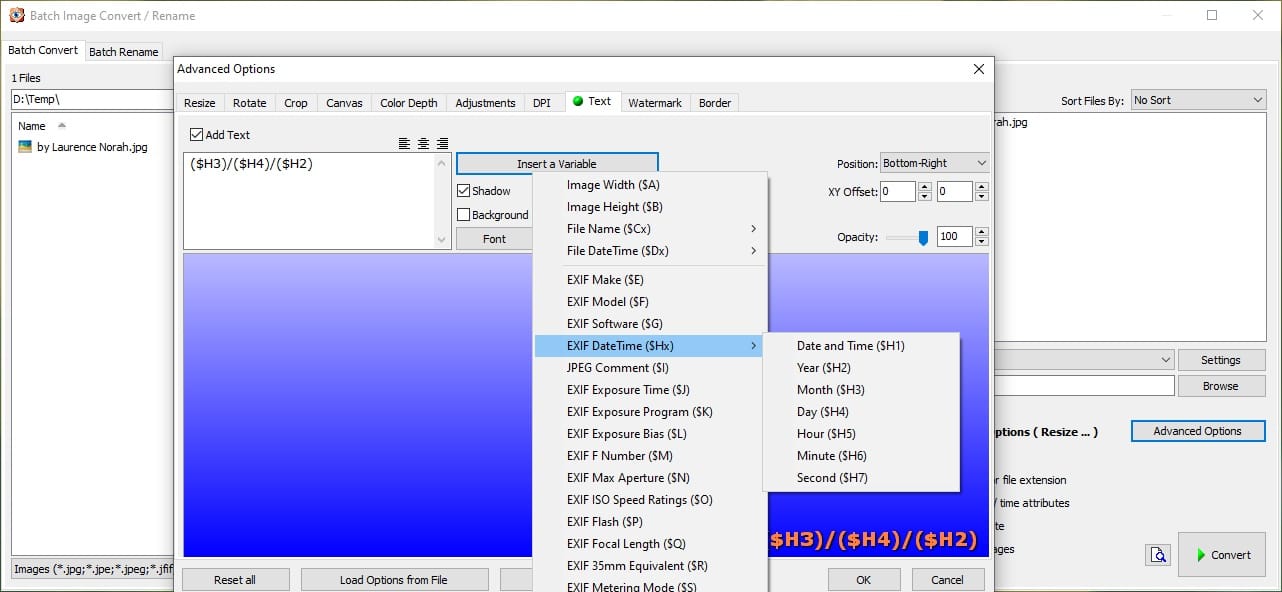Close the Advanced Options dialog
This screenshot has width=1282, height=592.
click(978, 69)
